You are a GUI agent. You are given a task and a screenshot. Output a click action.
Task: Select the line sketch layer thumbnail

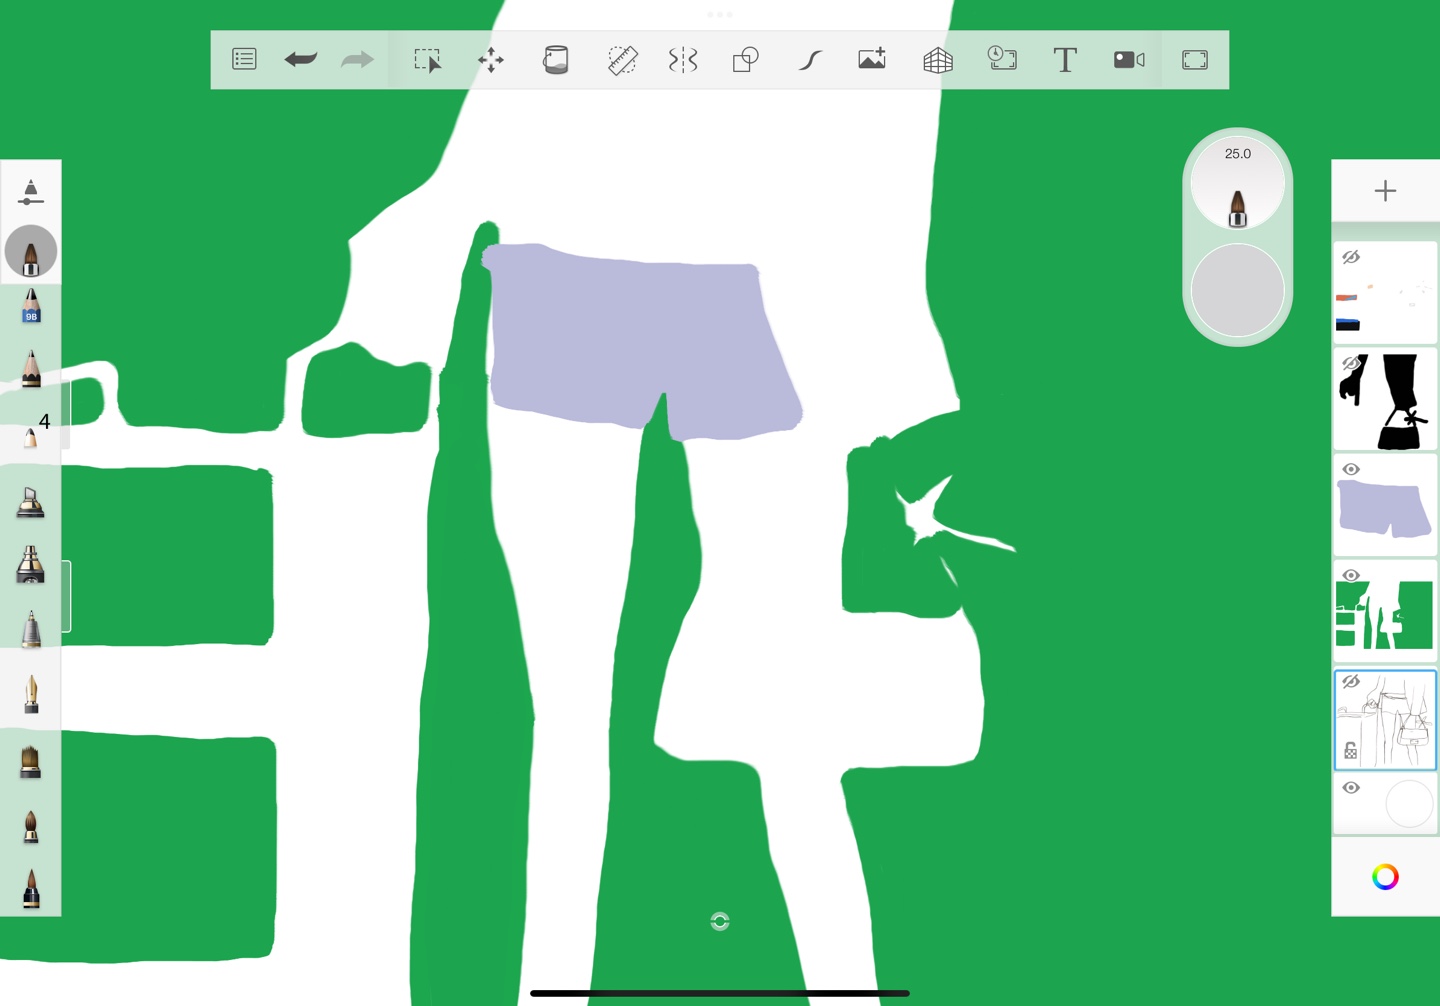1385,720
